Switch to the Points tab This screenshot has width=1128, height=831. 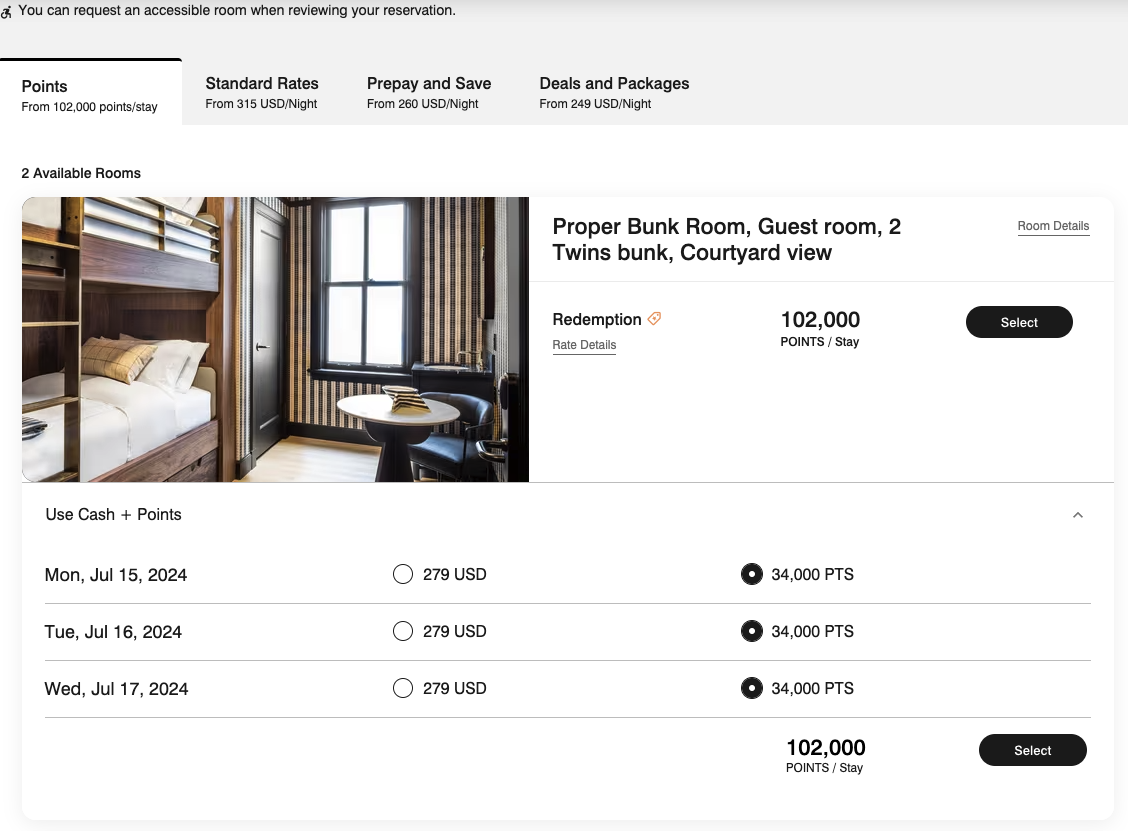click(91, 93)
